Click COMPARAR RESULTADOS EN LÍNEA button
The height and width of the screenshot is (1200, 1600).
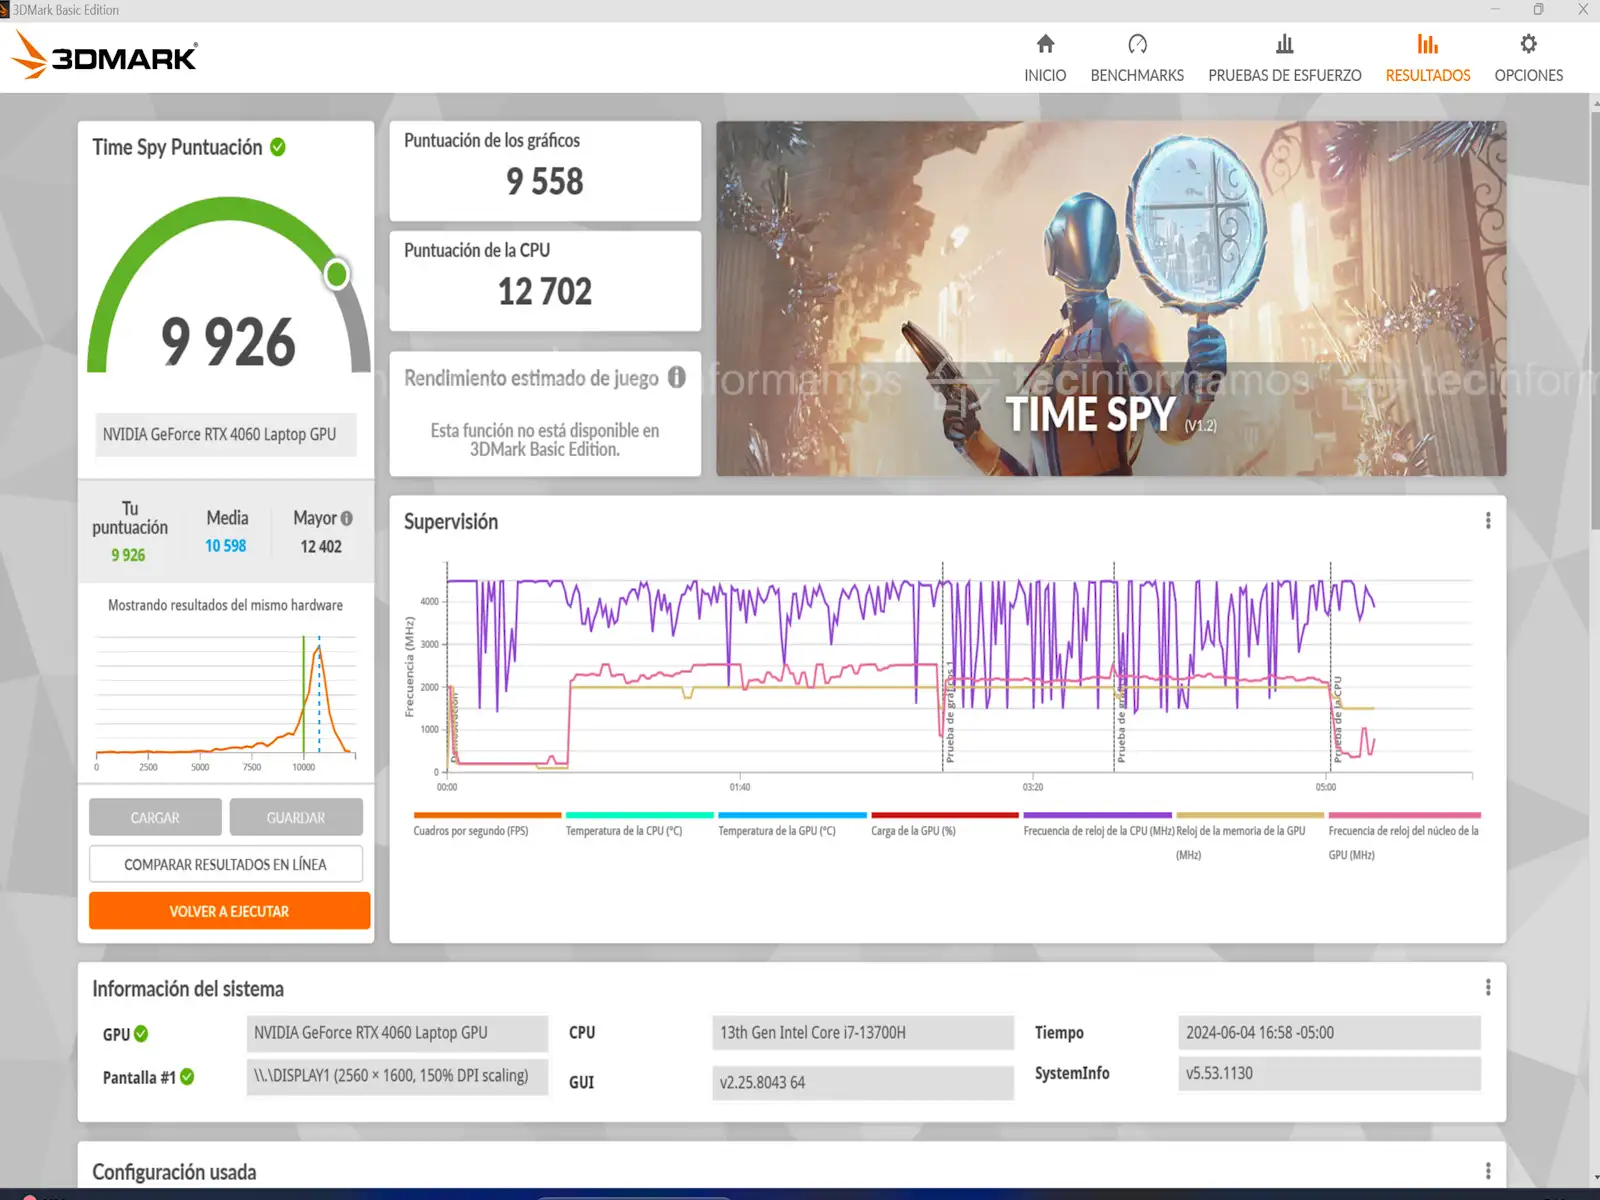pos(226,864)
